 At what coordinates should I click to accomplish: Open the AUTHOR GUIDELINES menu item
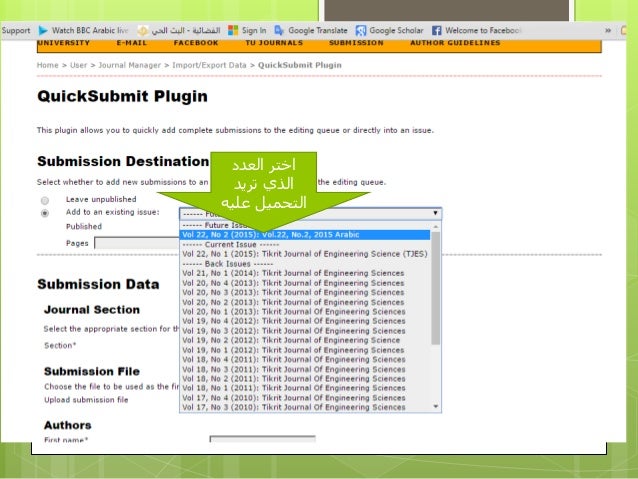(455, 43)
